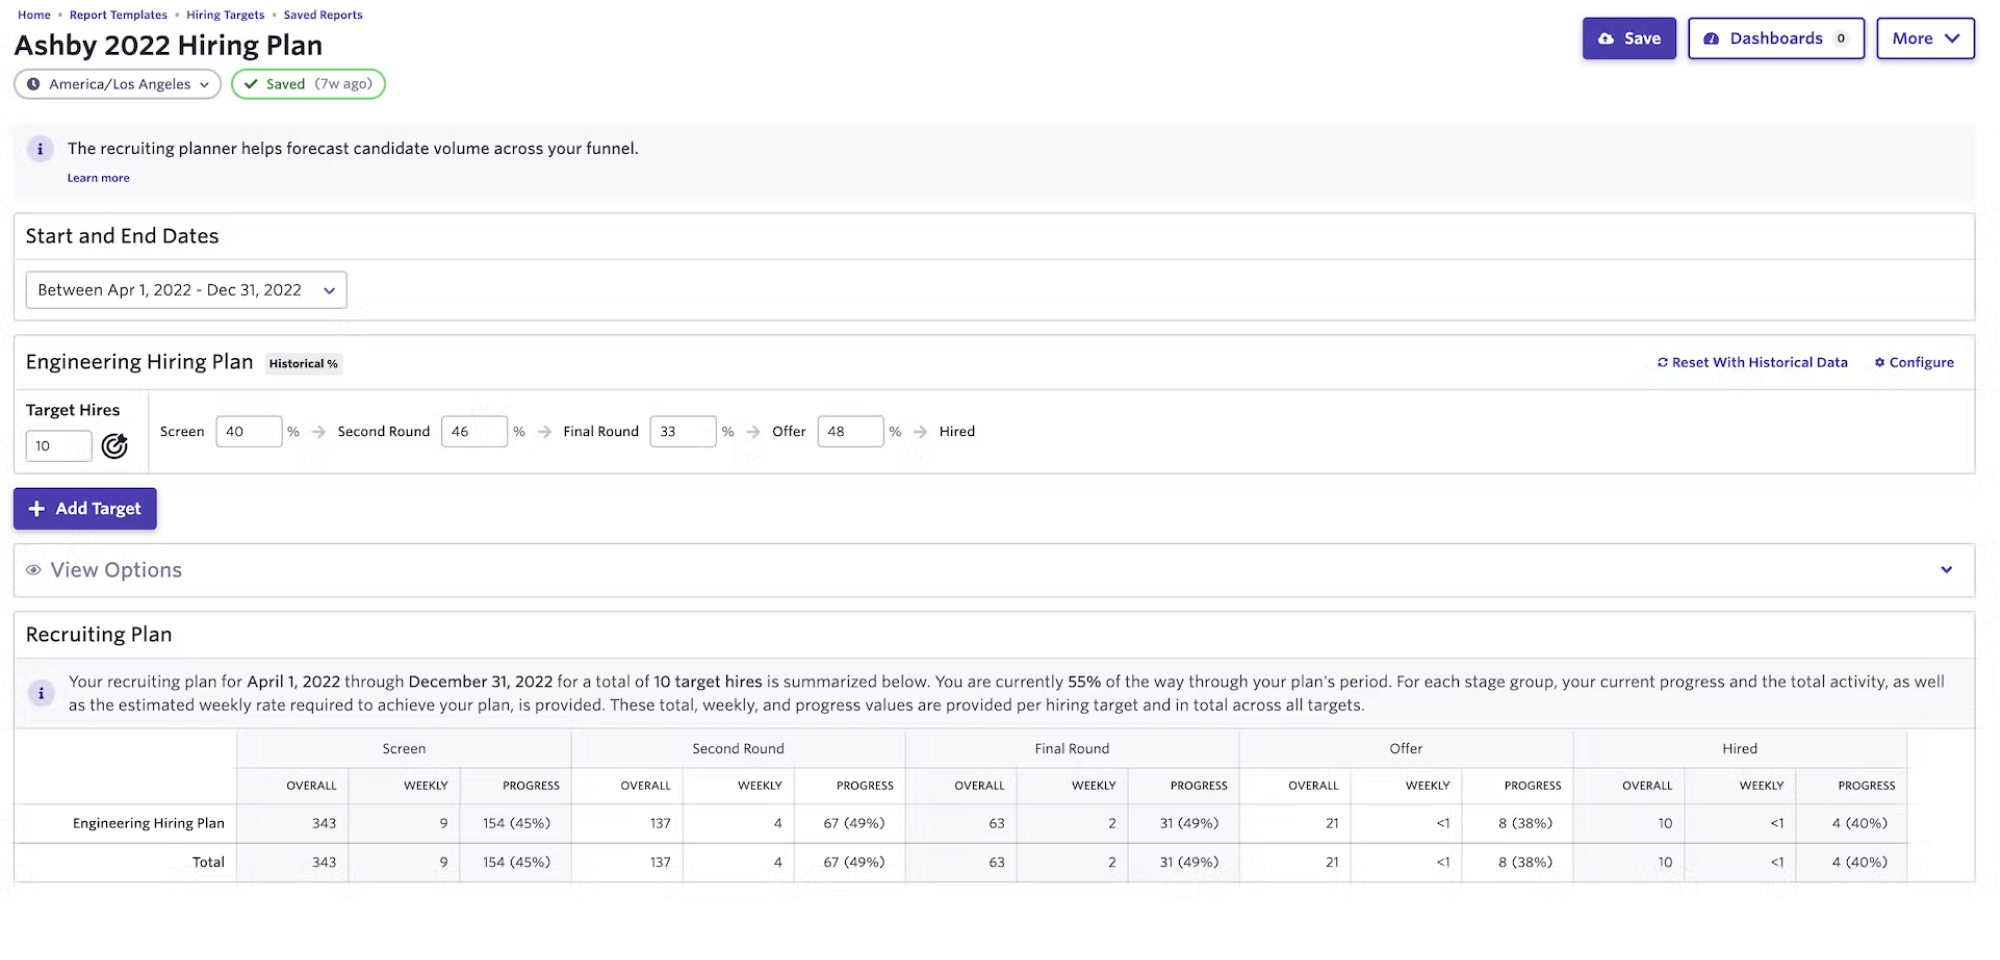The width and height of the screenshot is (2000, 960).
Task: Open the America/Los Angeles timezone dropdown
Action: 118,84
